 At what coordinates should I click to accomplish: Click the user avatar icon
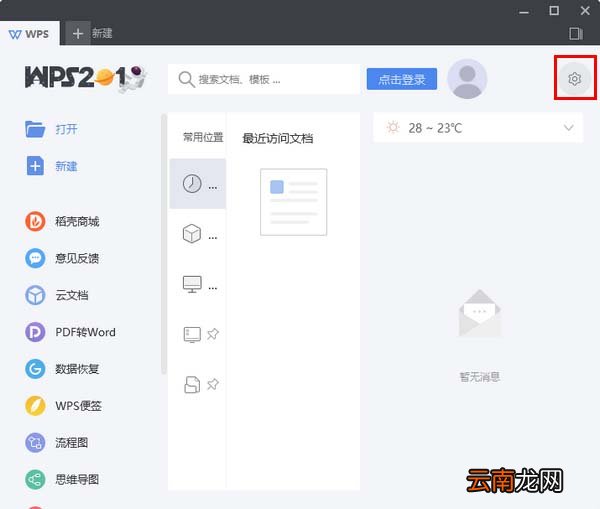(467, 79)
